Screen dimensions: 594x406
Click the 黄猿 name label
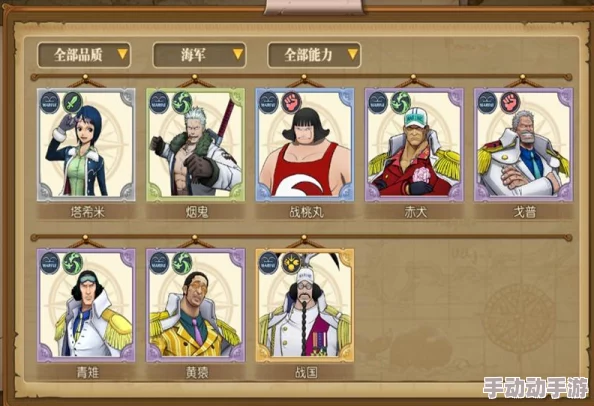[197, 373]
